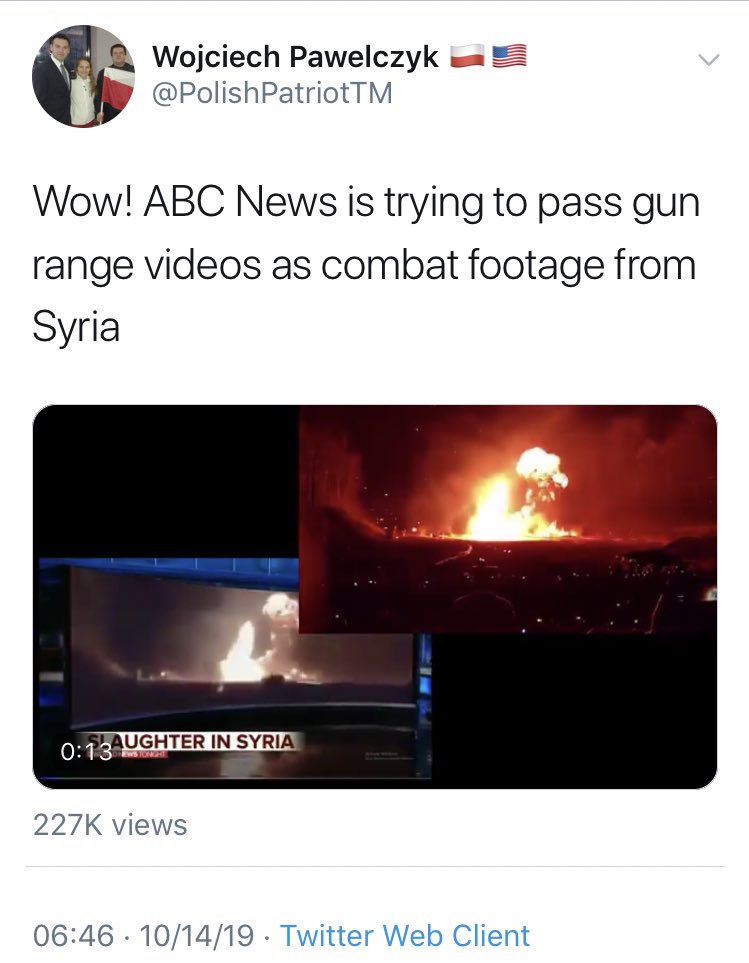Open the @PolishPatriotTM handle link

pos(272,93)
